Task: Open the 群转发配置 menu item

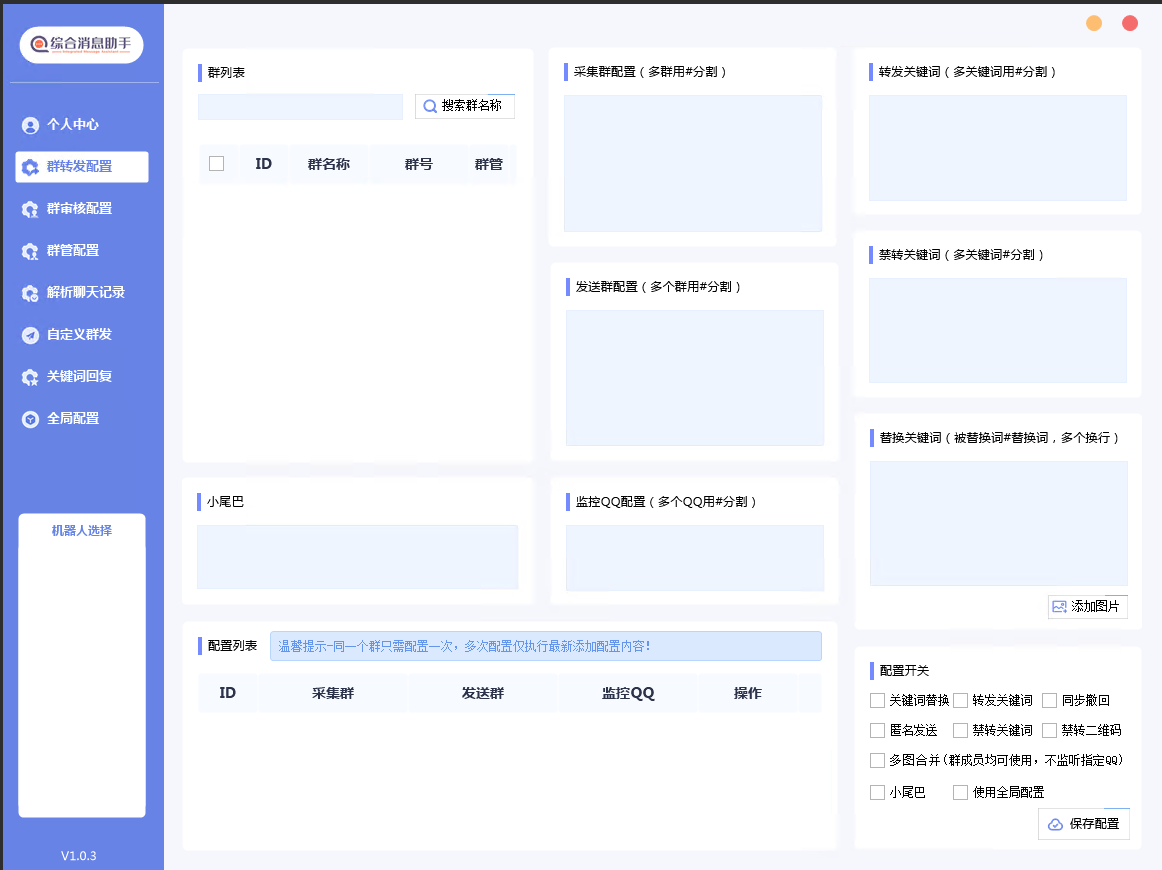Action: tap(82, 167)
